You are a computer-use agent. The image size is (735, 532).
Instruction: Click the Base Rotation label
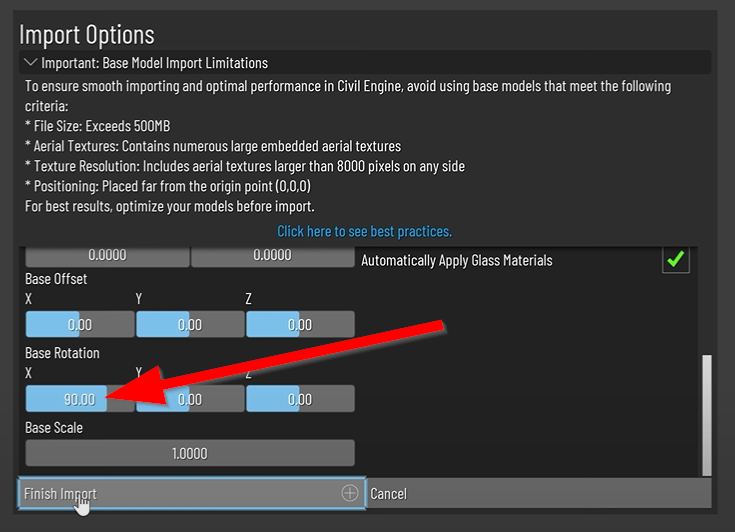tap(62, 353)
